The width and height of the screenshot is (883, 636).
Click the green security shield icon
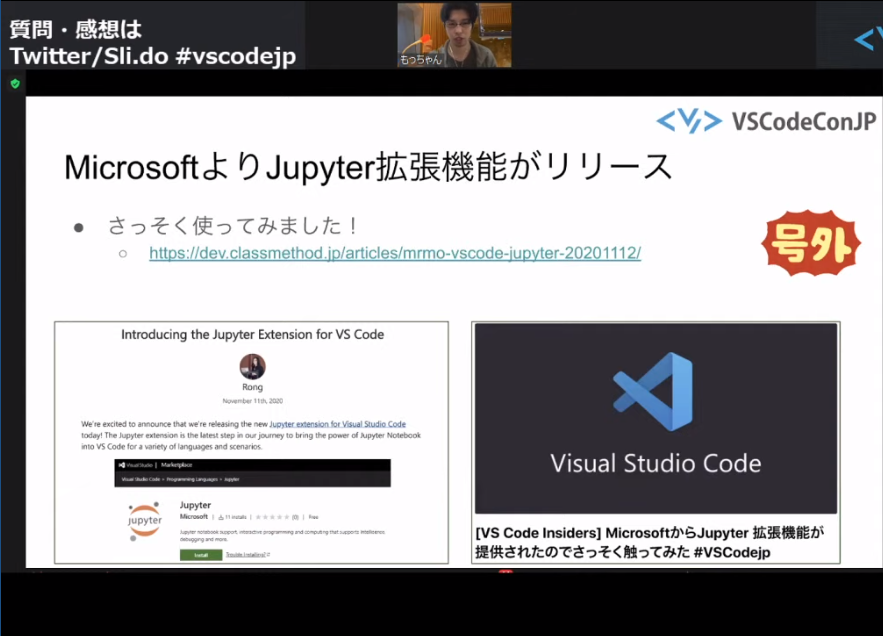pyautogui.click(x=15, y=84)
